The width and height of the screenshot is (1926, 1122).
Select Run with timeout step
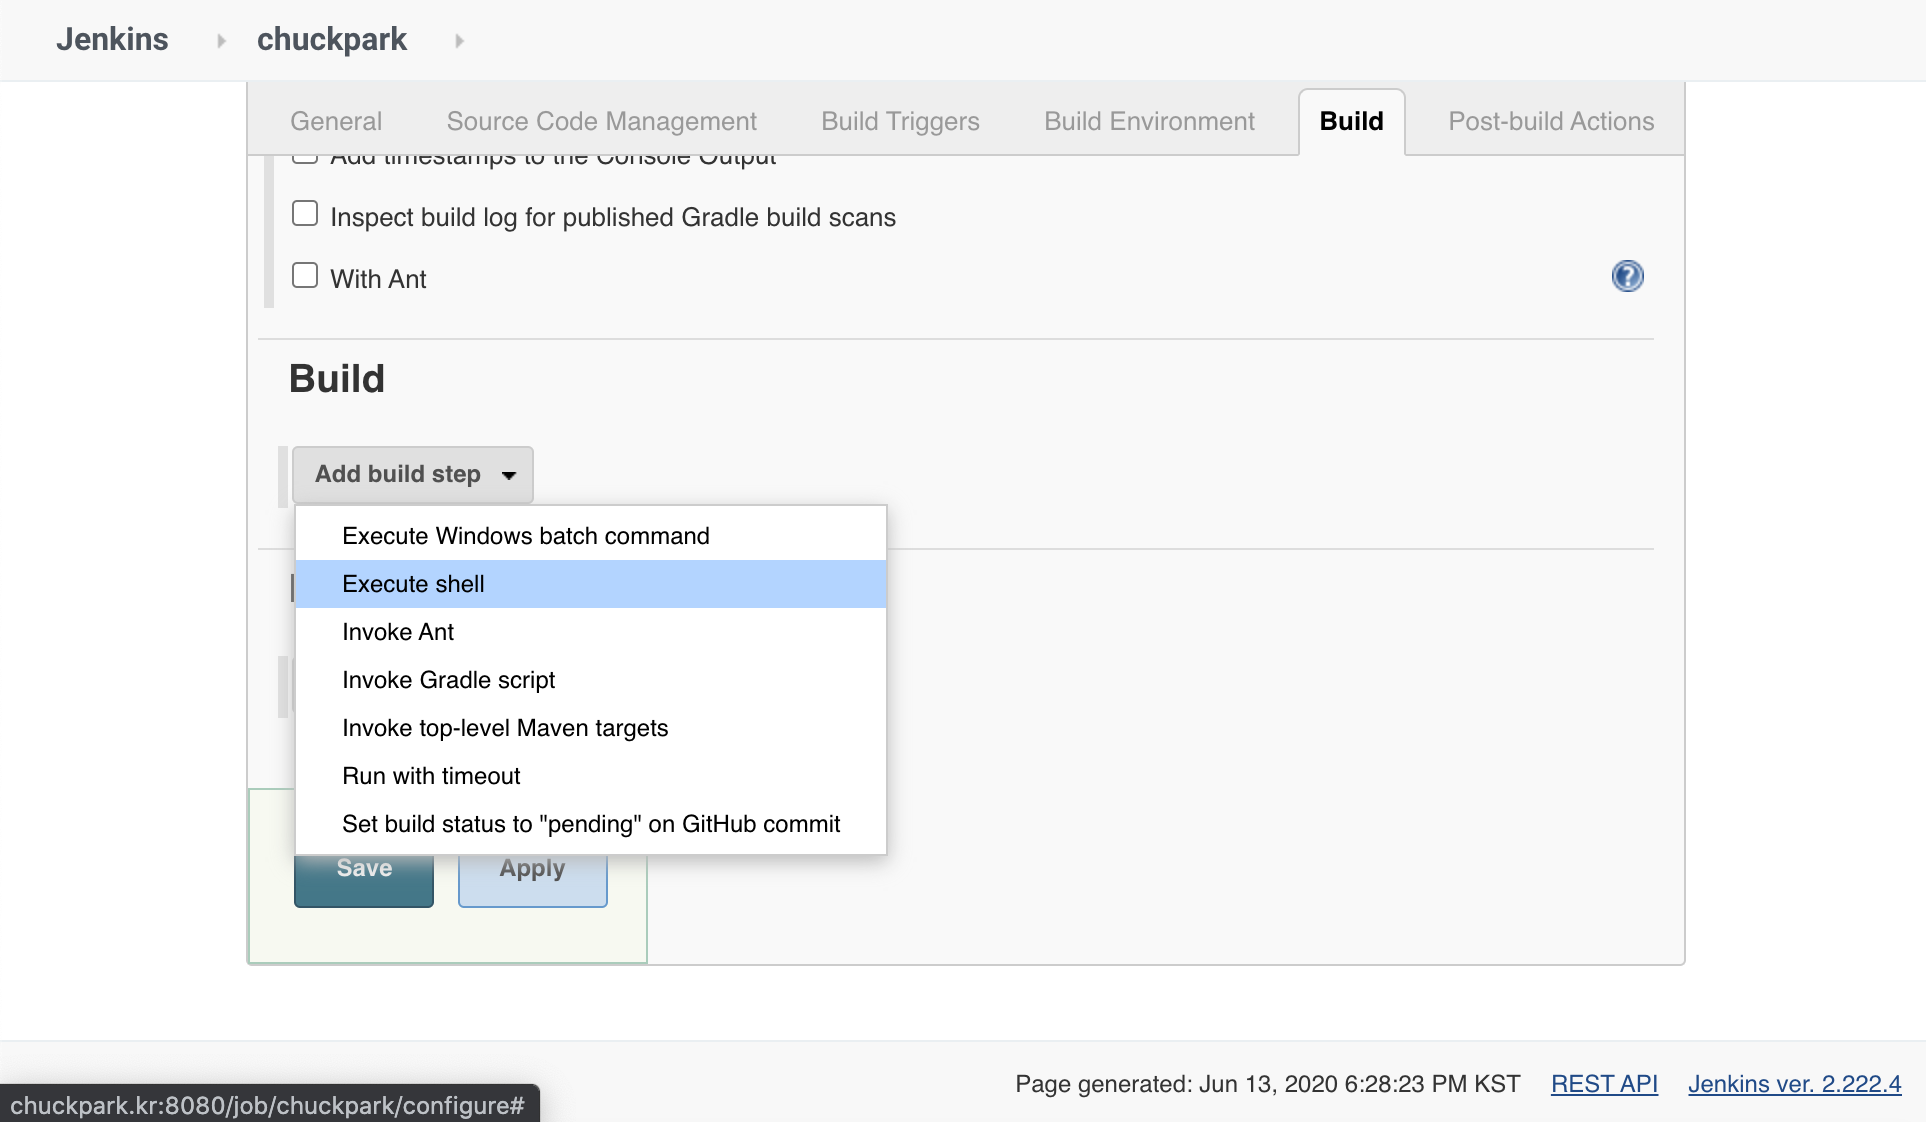click(431, 776)
